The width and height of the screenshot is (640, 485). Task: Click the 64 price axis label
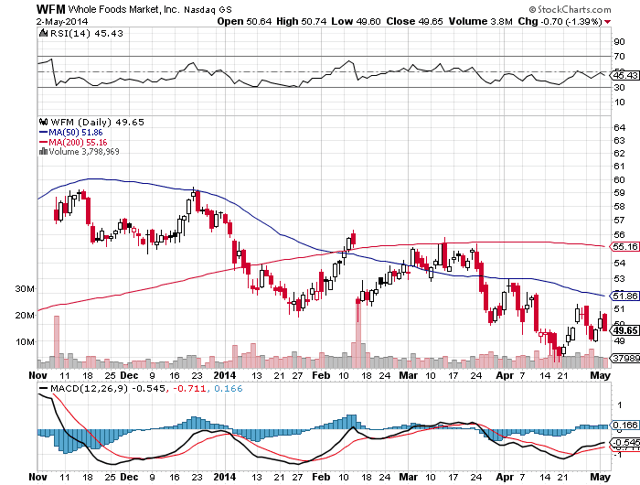click(x=619, y=127)
